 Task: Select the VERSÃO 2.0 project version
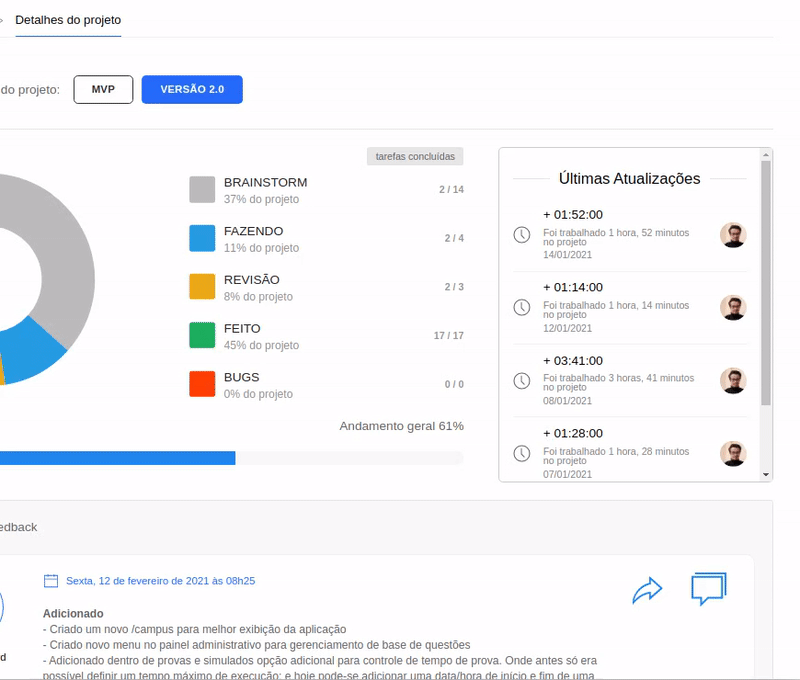tap(192, 89)
